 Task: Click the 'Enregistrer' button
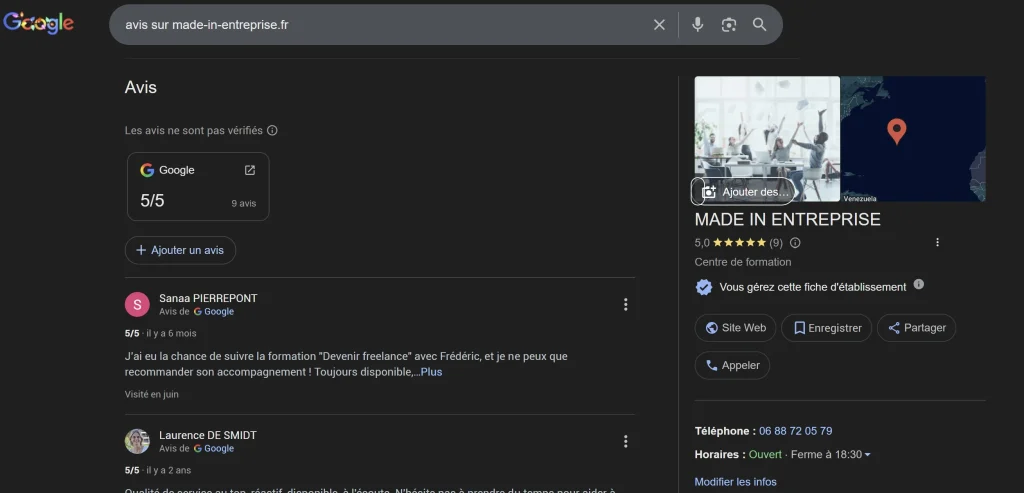click(x=826, y=328)
